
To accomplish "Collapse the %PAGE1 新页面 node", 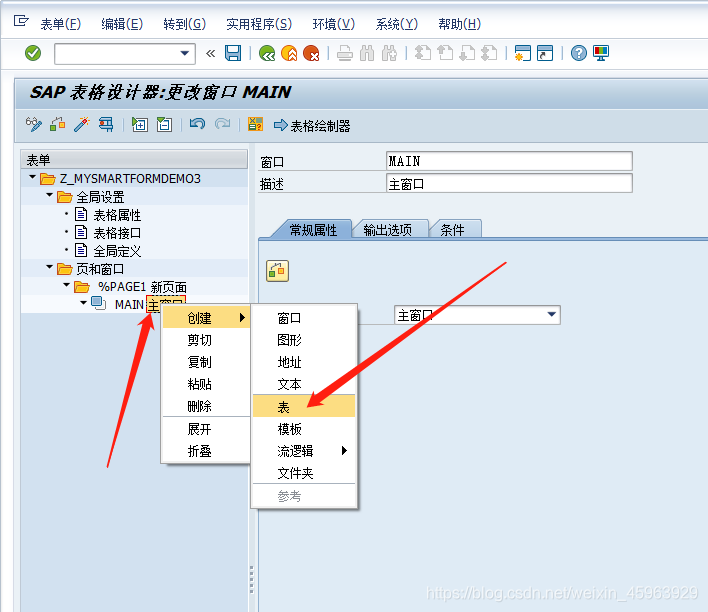I will tap(67, 285).
